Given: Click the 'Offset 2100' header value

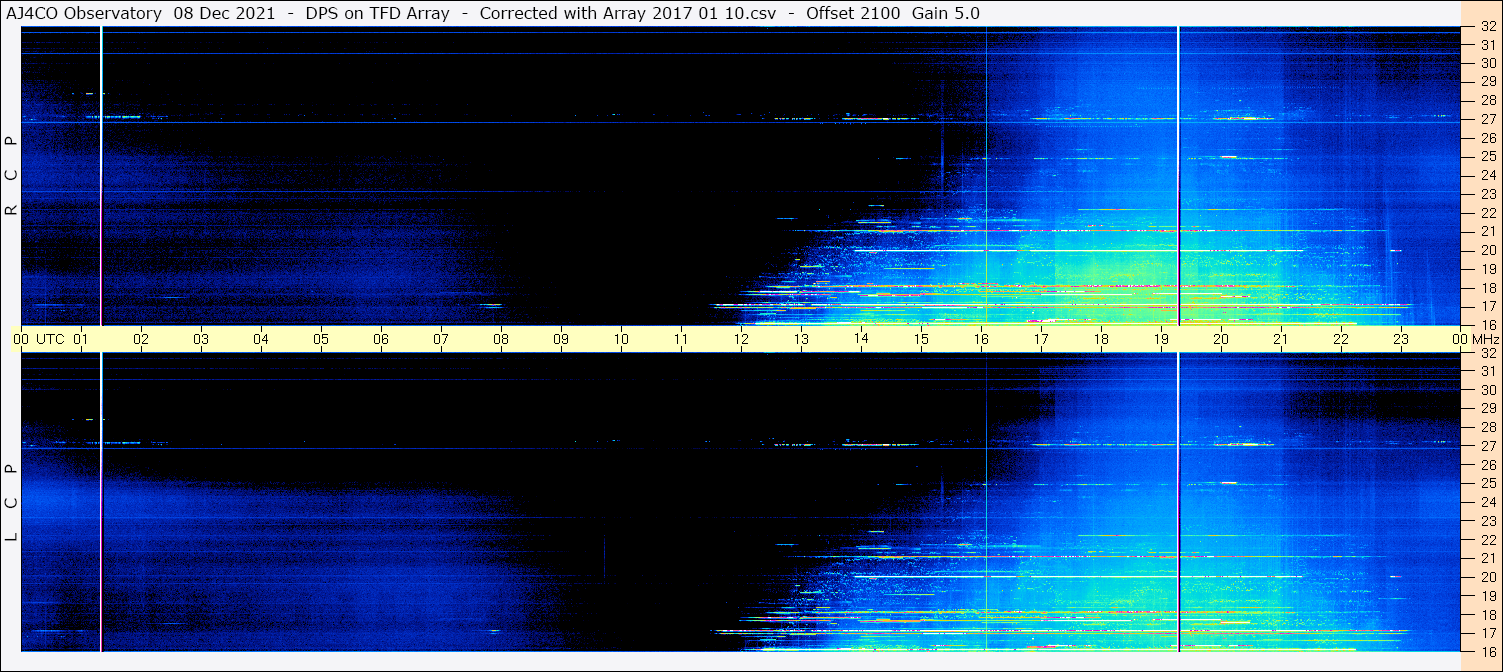Looking at the screenshot, I should click(851, 14).
